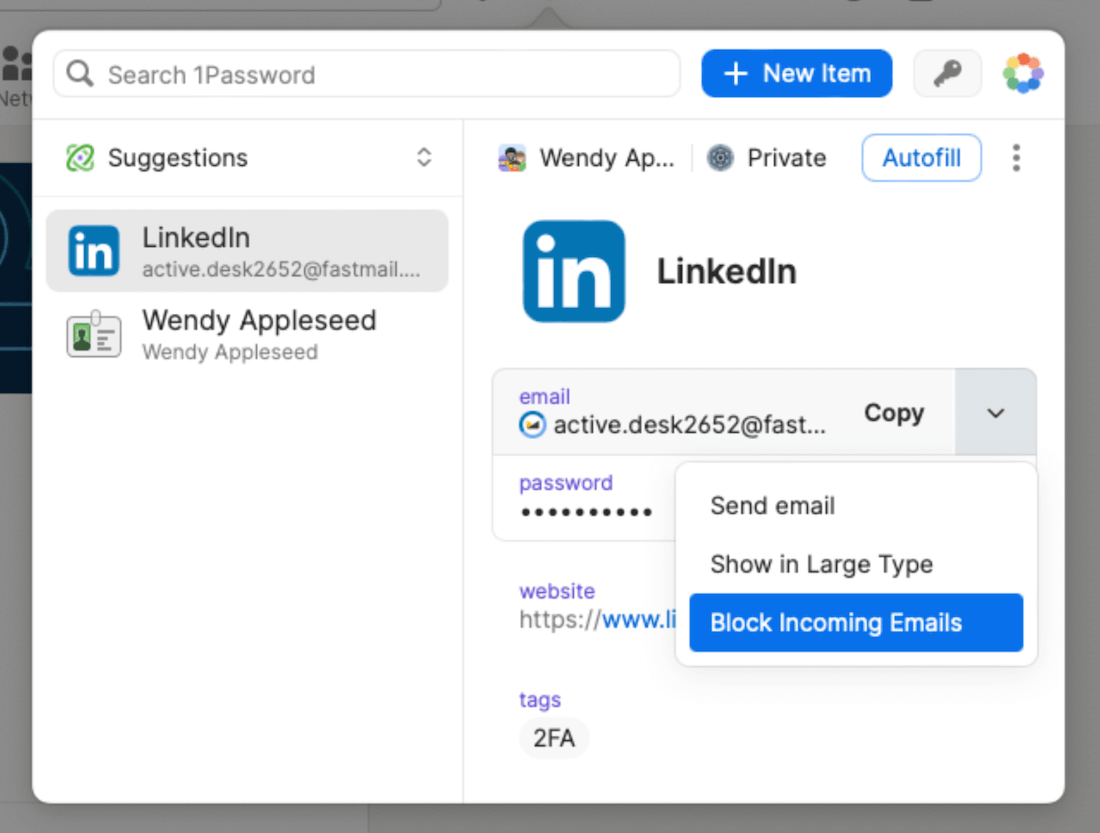Click the Suggestions icon in sidebar header
Screen dimensions: 1100x833
pyautogui.click(x=80, y=158)
